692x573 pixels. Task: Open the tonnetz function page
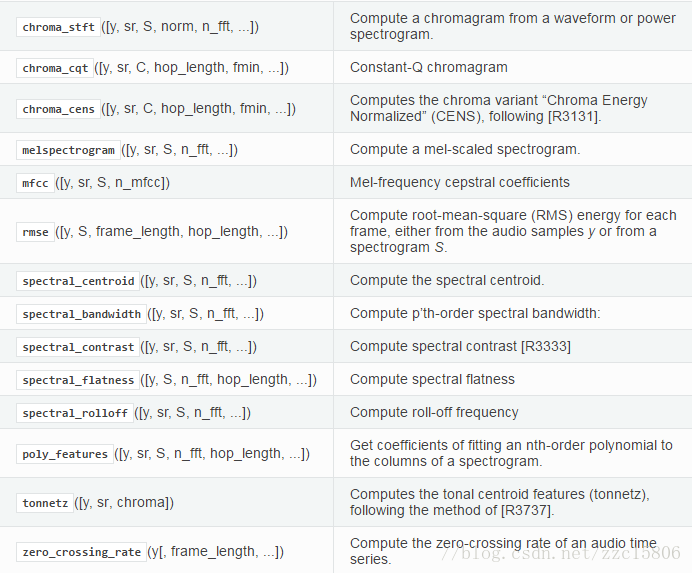tap(45, 503)
